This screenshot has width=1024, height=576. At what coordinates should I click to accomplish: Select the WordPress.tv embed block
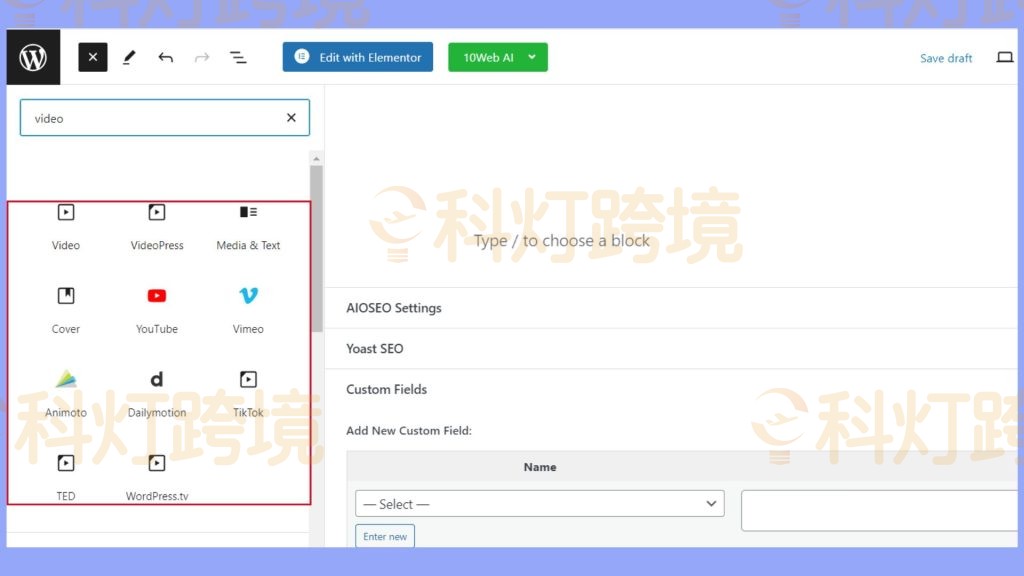(156, 475)
